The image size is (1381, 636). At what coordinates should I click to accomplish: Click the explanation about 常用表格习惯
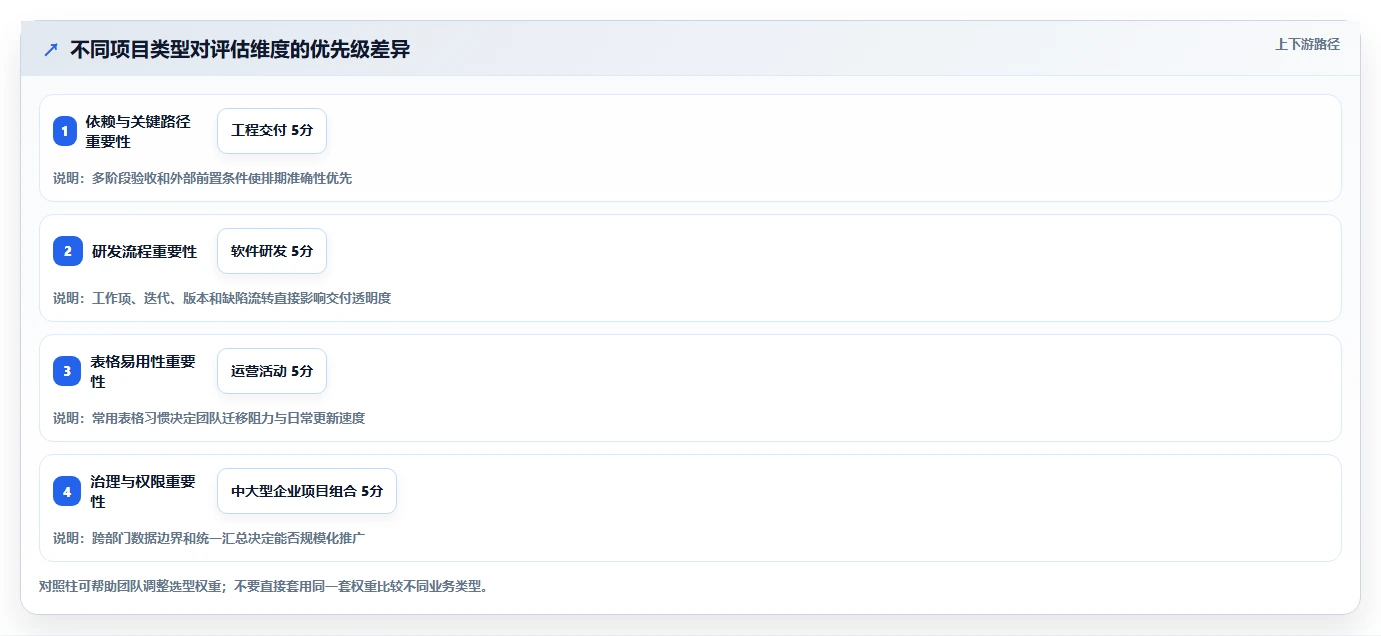tap(209, 418)
